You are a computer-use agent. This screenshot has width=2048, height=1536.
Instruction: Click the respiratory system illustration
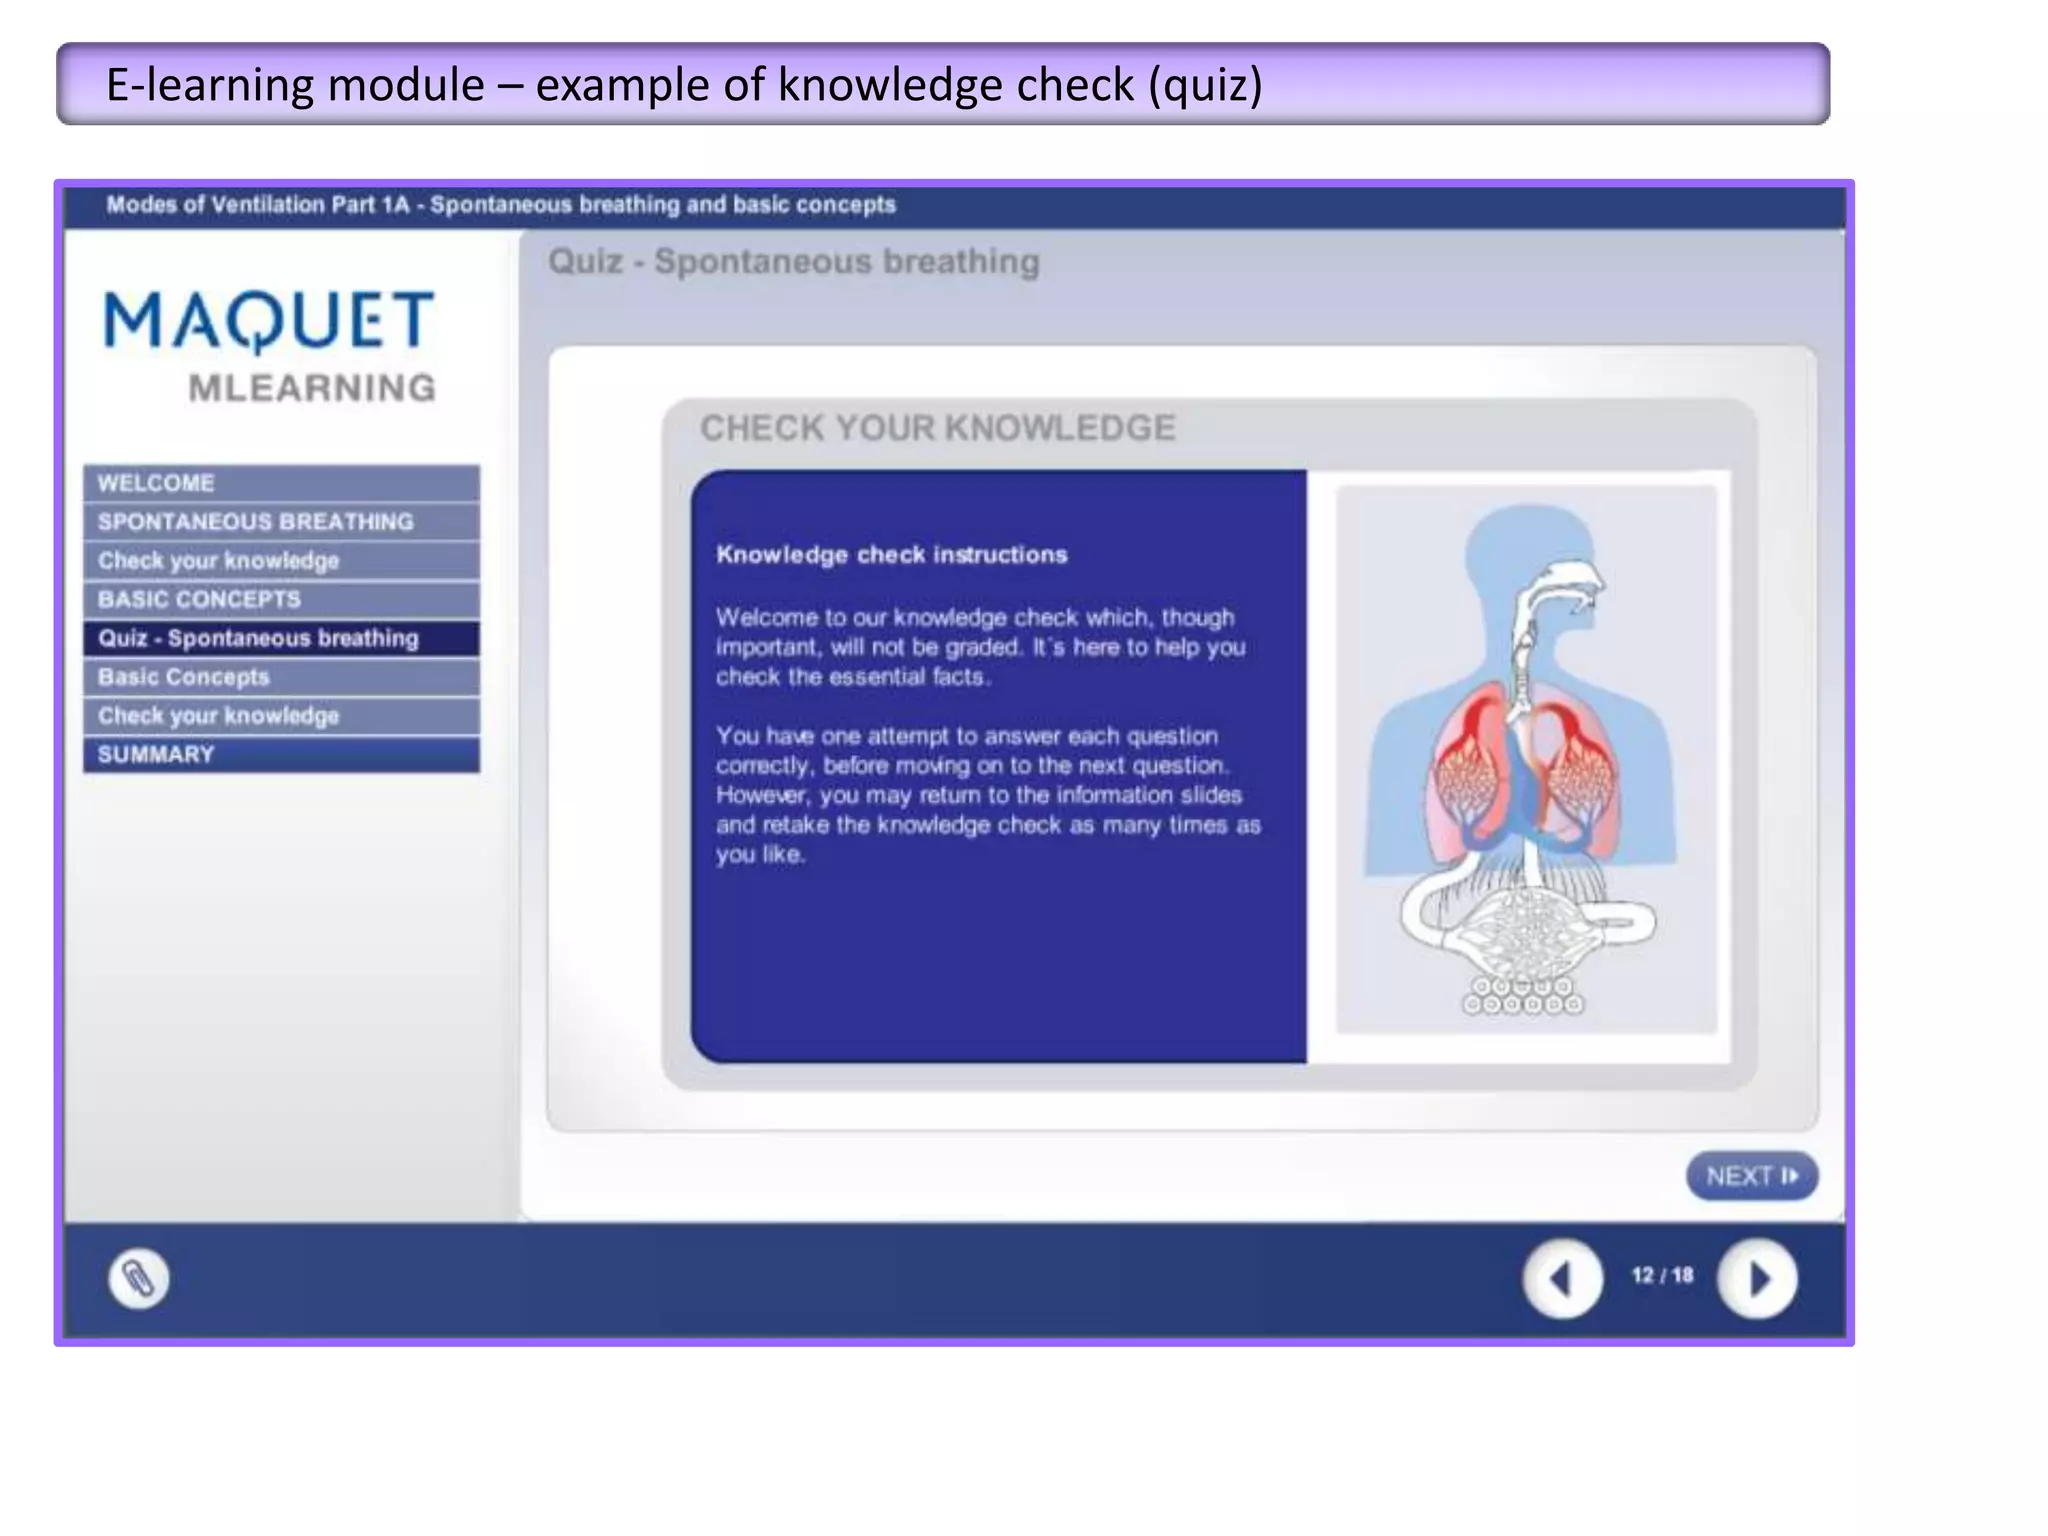(1526, 760)
